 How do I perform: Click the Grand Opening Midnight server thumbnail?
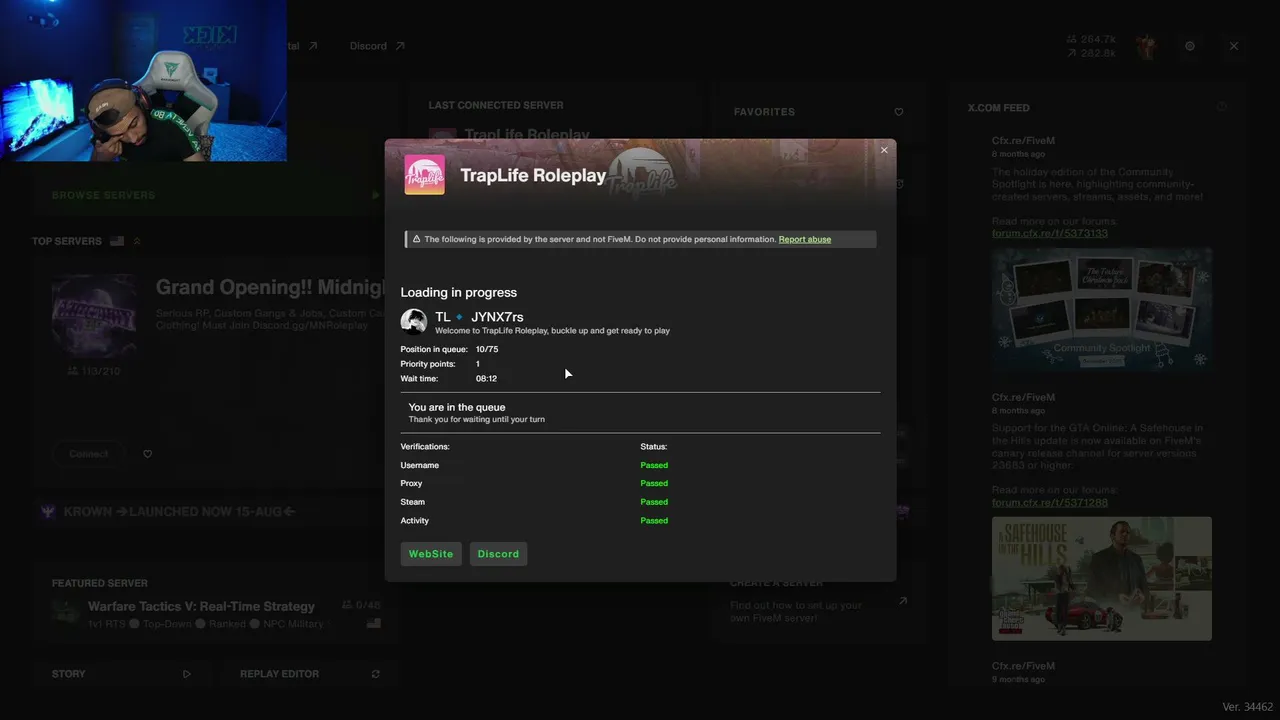coord(95,316)
